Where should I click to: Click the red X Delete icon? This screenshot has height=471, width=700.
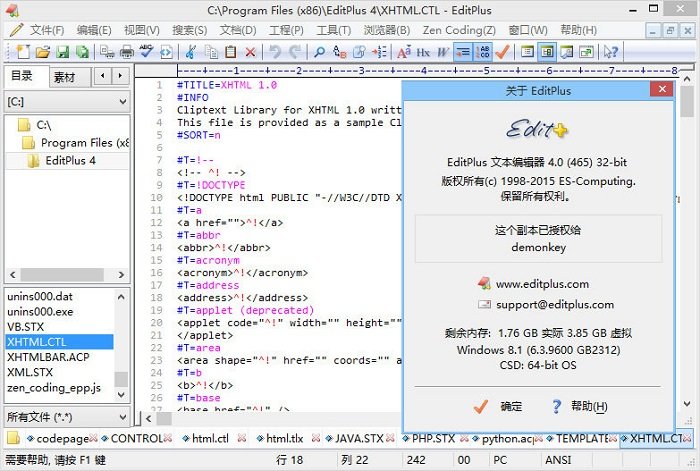point(250,51)
